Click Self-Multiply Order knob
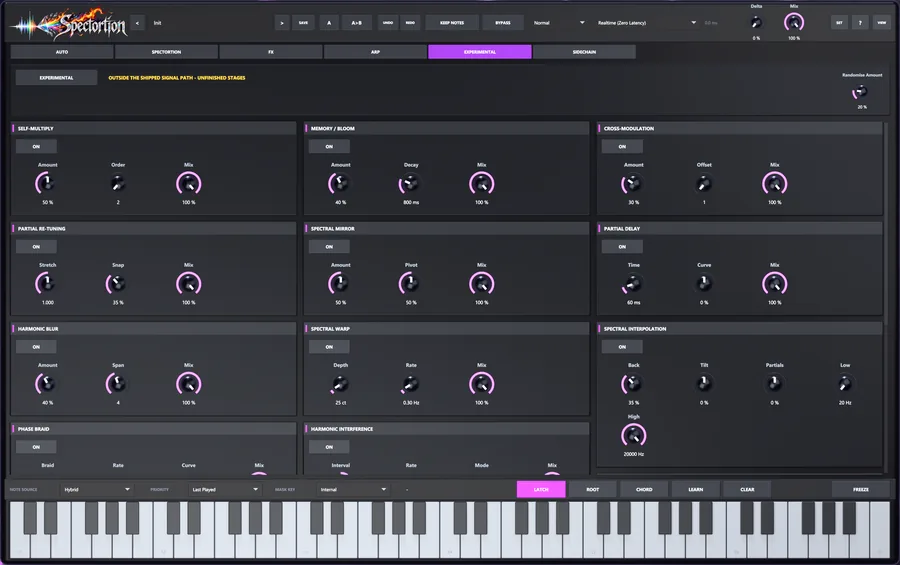The image size is (900, 565). (x=118, y=184)
